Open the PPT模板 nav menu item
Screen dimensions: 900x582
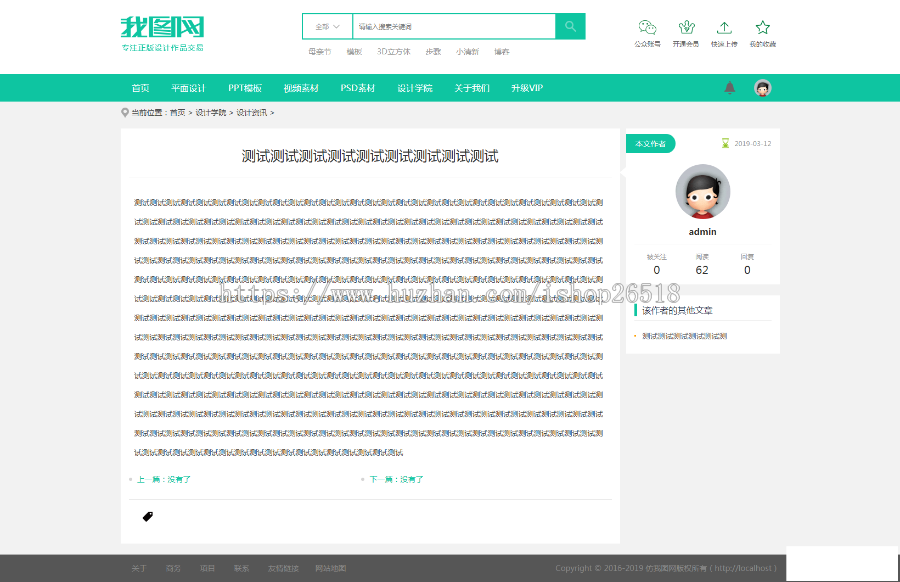click(x=245, y=88)
